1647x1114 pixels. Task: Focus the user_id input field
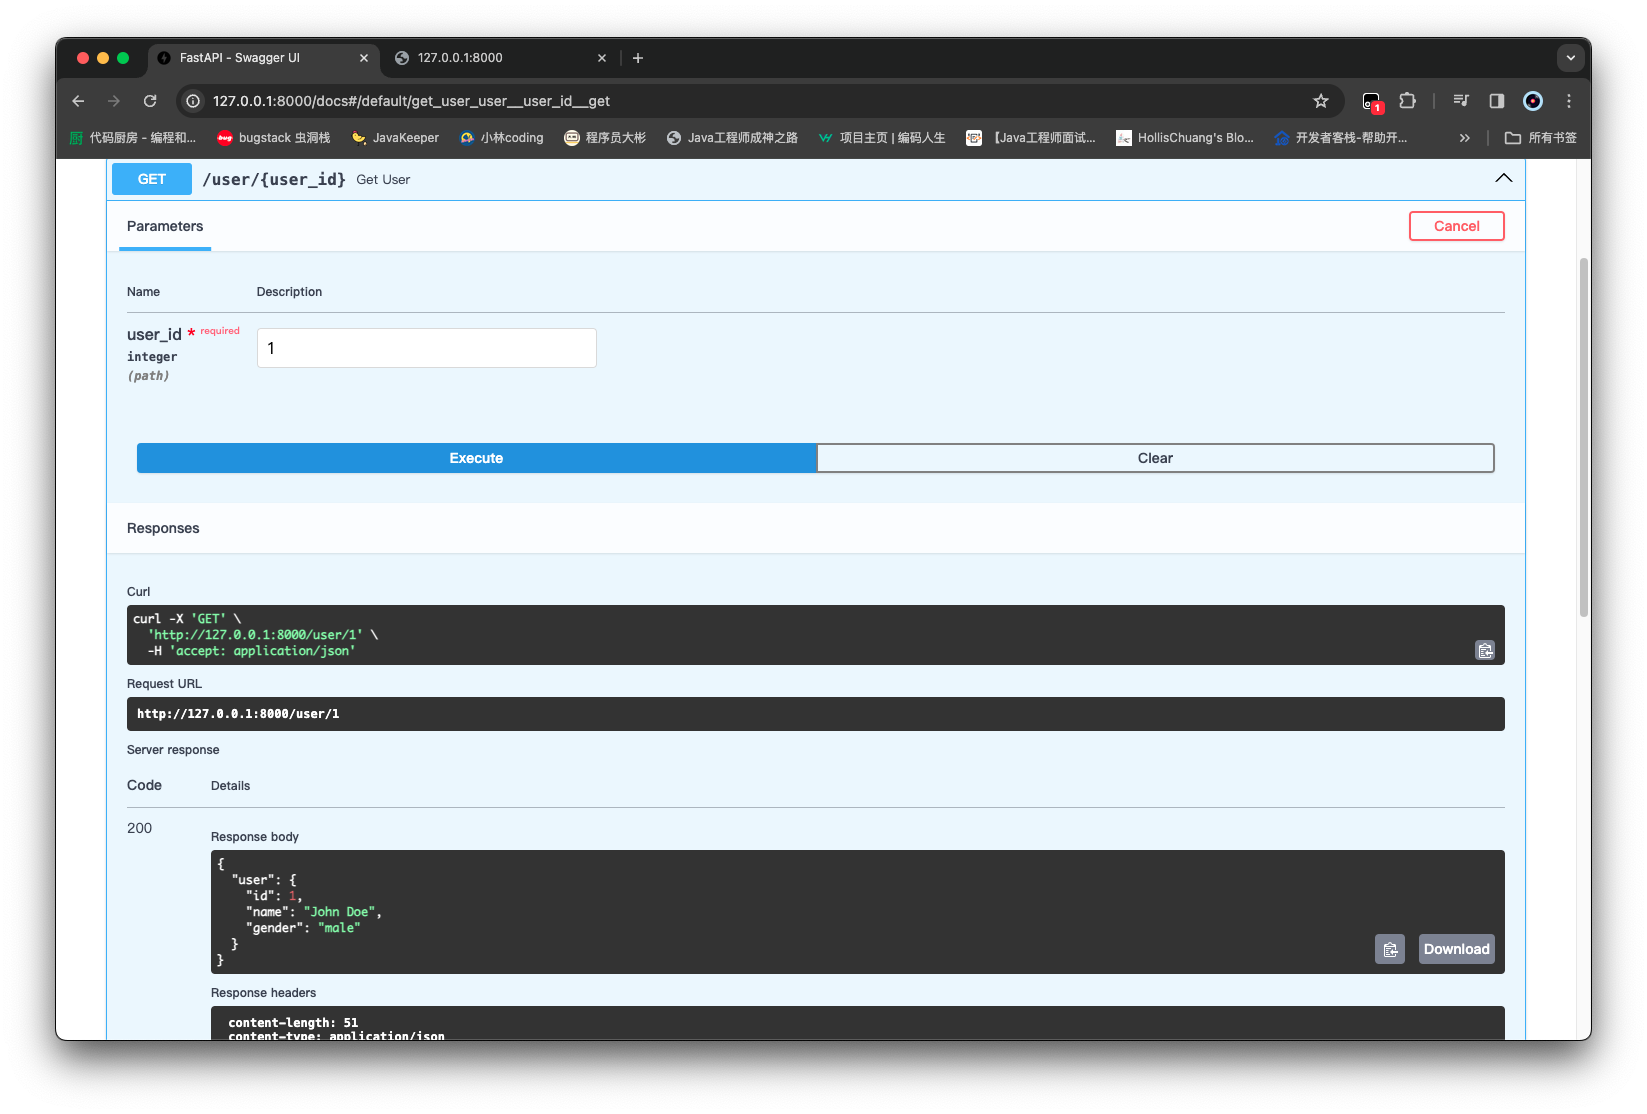427,348
